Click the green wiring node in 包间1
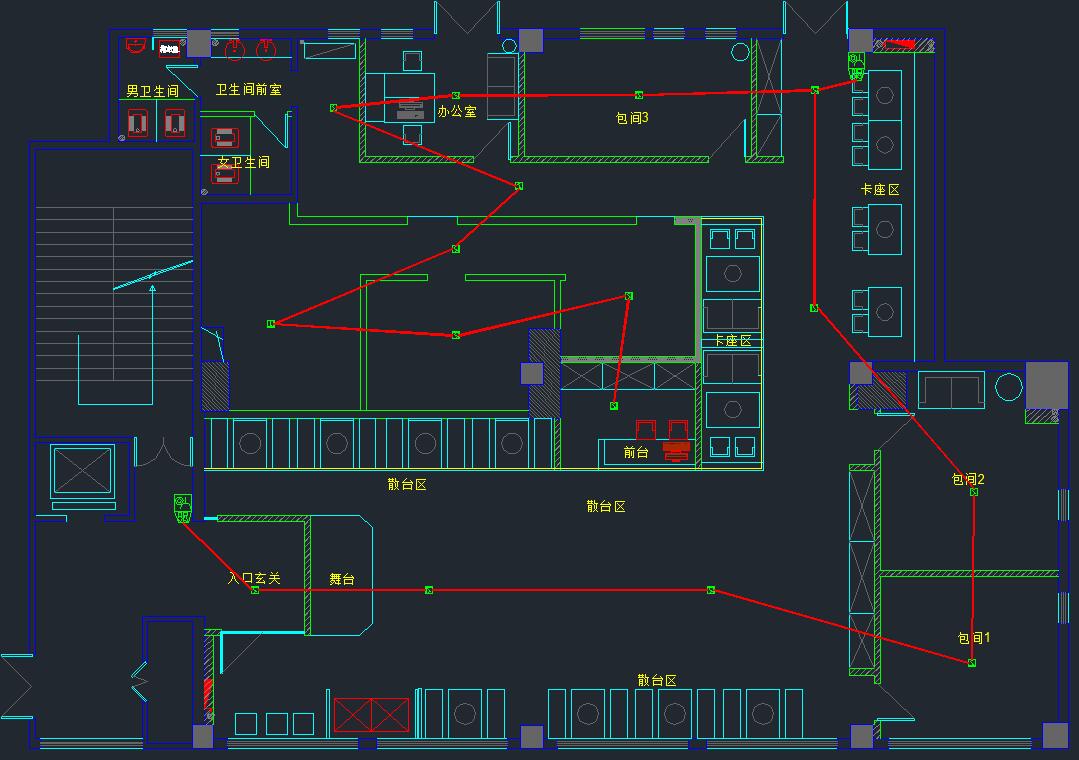The width and height of the screenshot is (1079, 760). point(971,663)
